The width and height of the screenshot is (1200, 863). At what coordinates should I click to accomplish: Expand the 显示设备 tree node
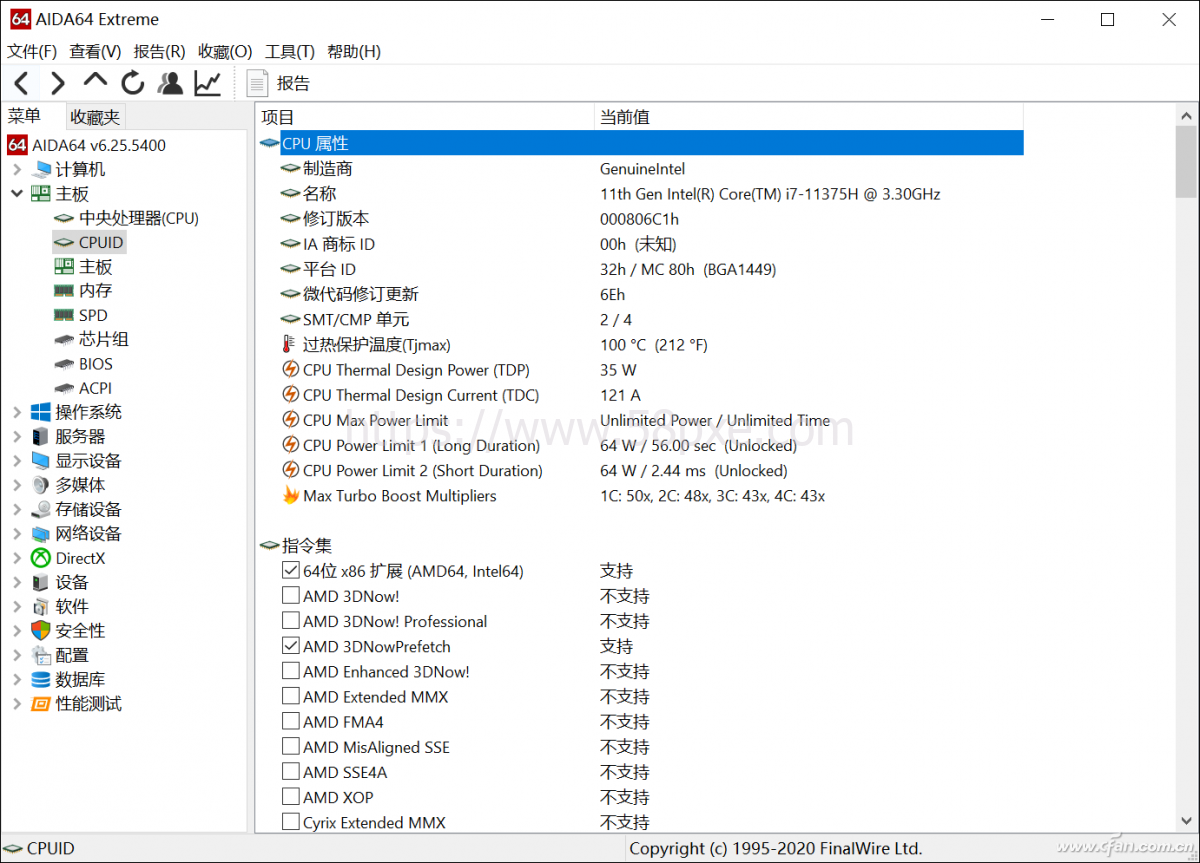click(17, 461)
